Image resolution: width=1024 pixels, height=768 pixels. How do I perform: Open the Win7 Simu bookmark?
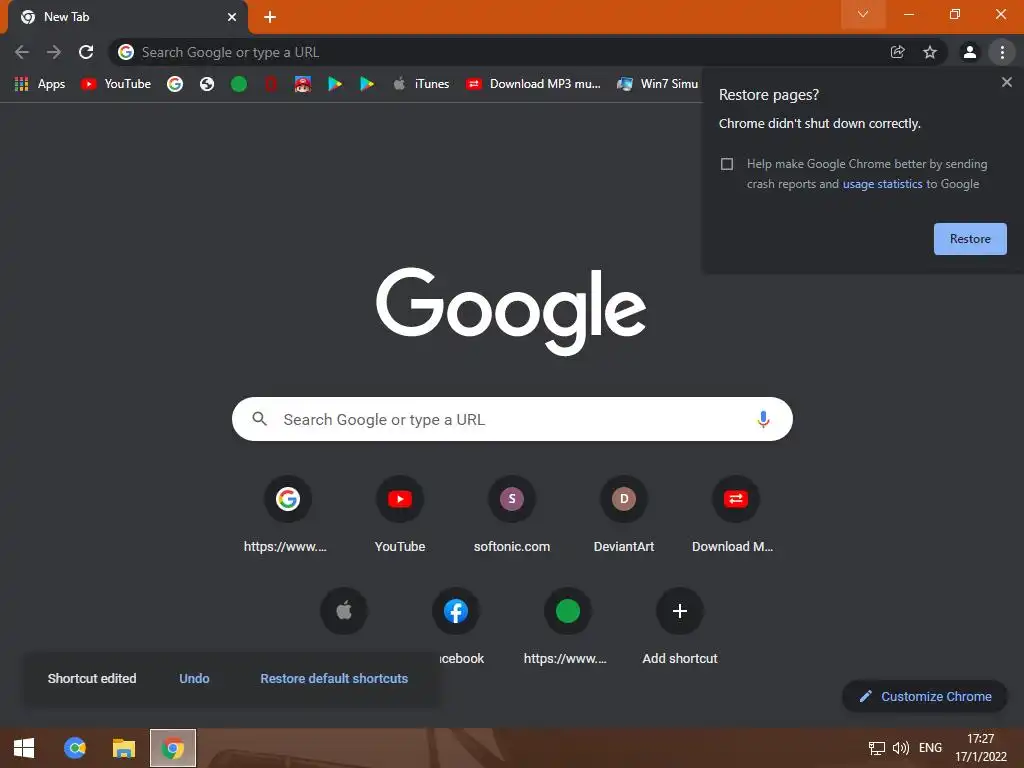(658, 84)
